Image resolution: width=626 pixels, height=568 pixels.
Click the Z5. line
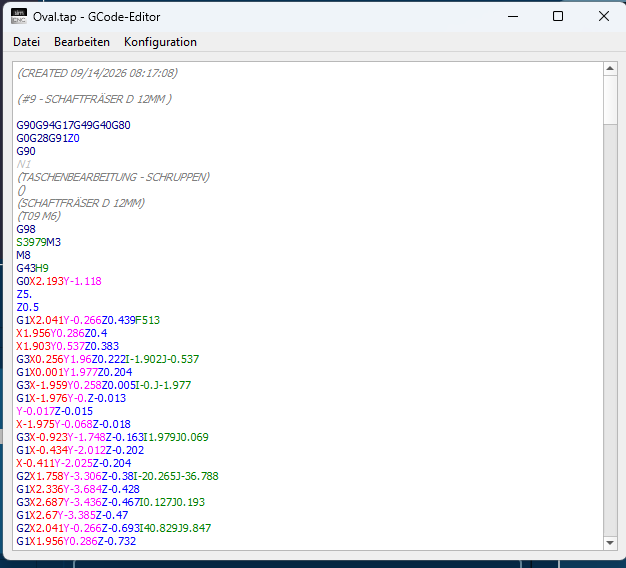pos(24,294)
